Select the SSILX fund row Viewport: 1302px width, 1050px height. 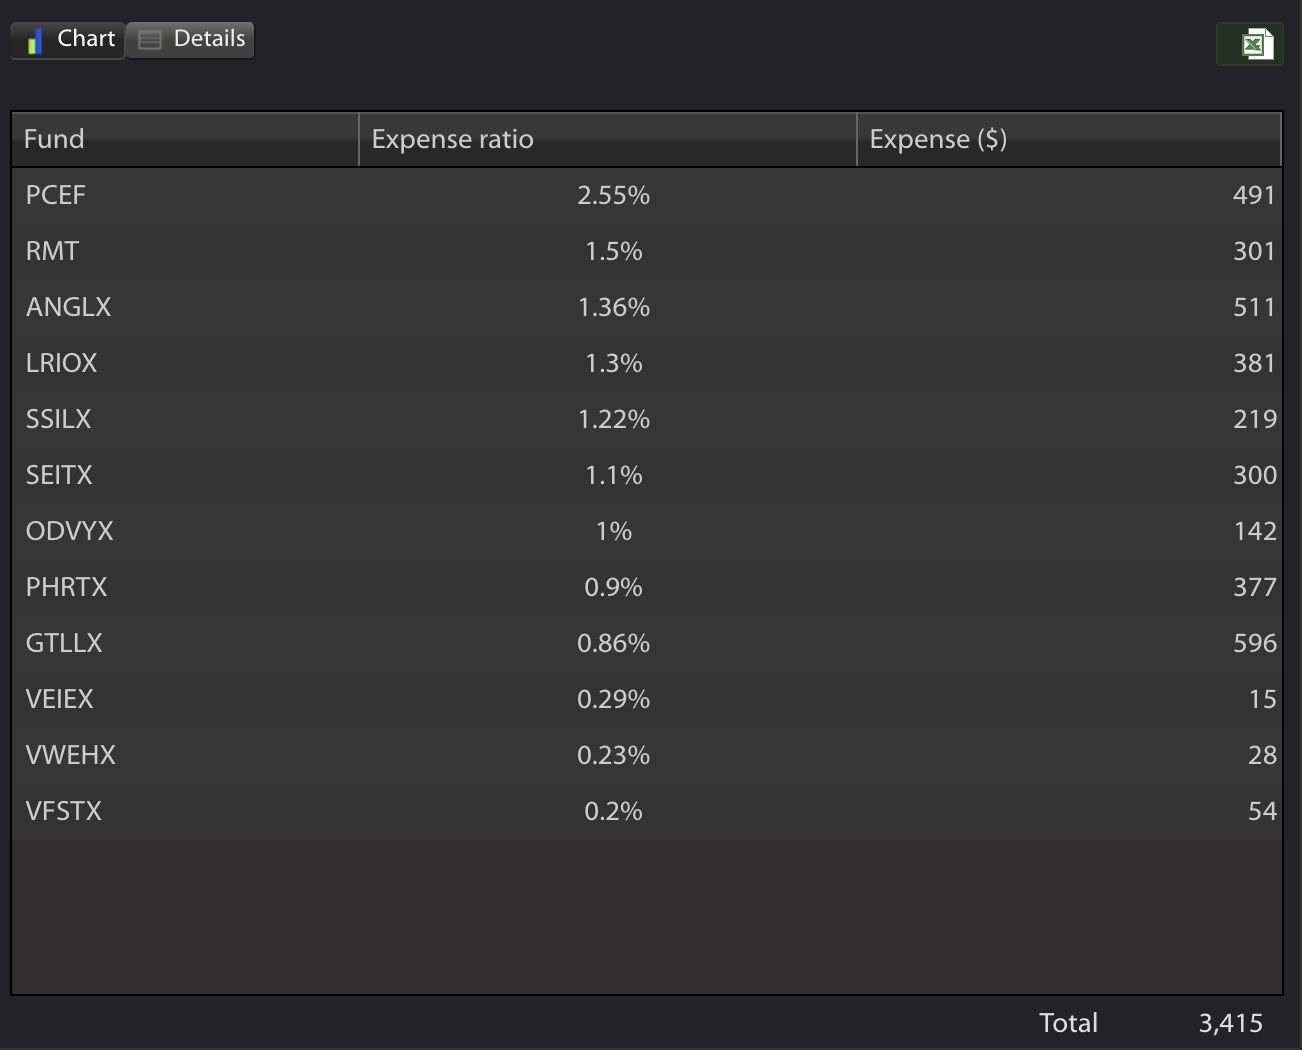(647, 419)
